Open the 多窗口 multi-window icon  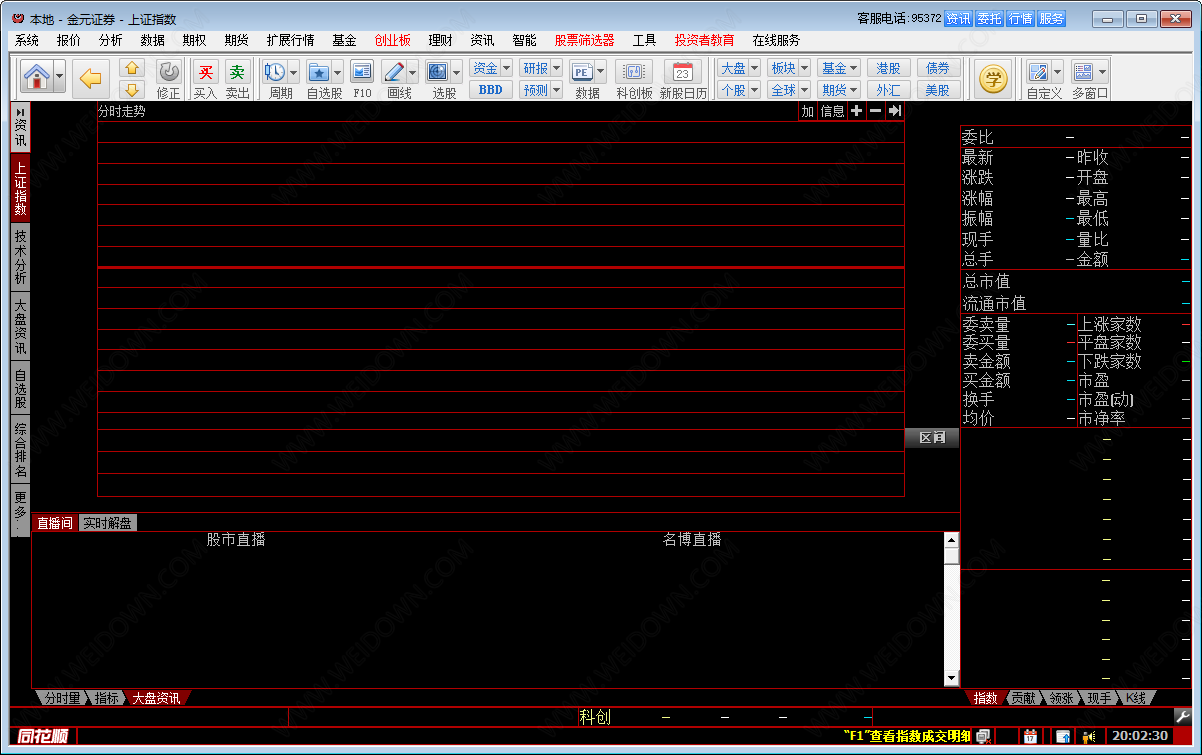(x=1083, y=72)
